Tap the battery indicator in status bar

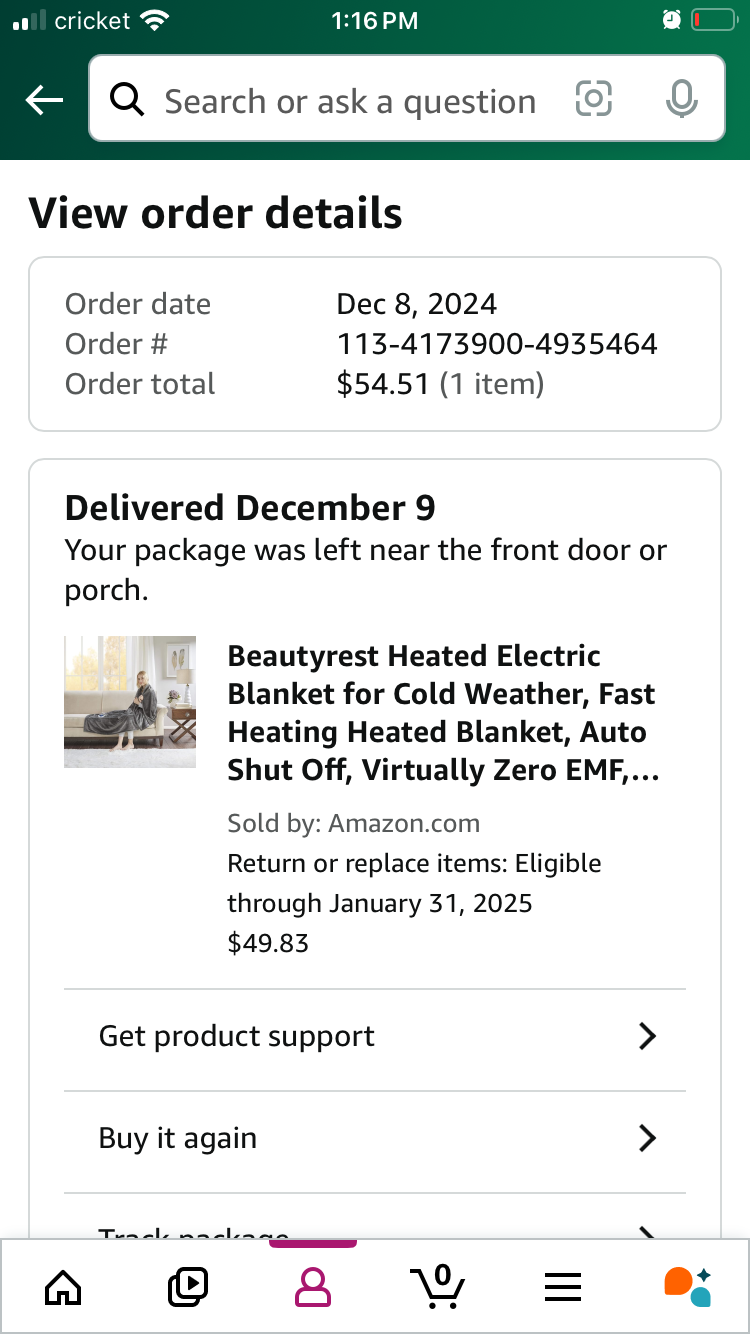(713, 20)
